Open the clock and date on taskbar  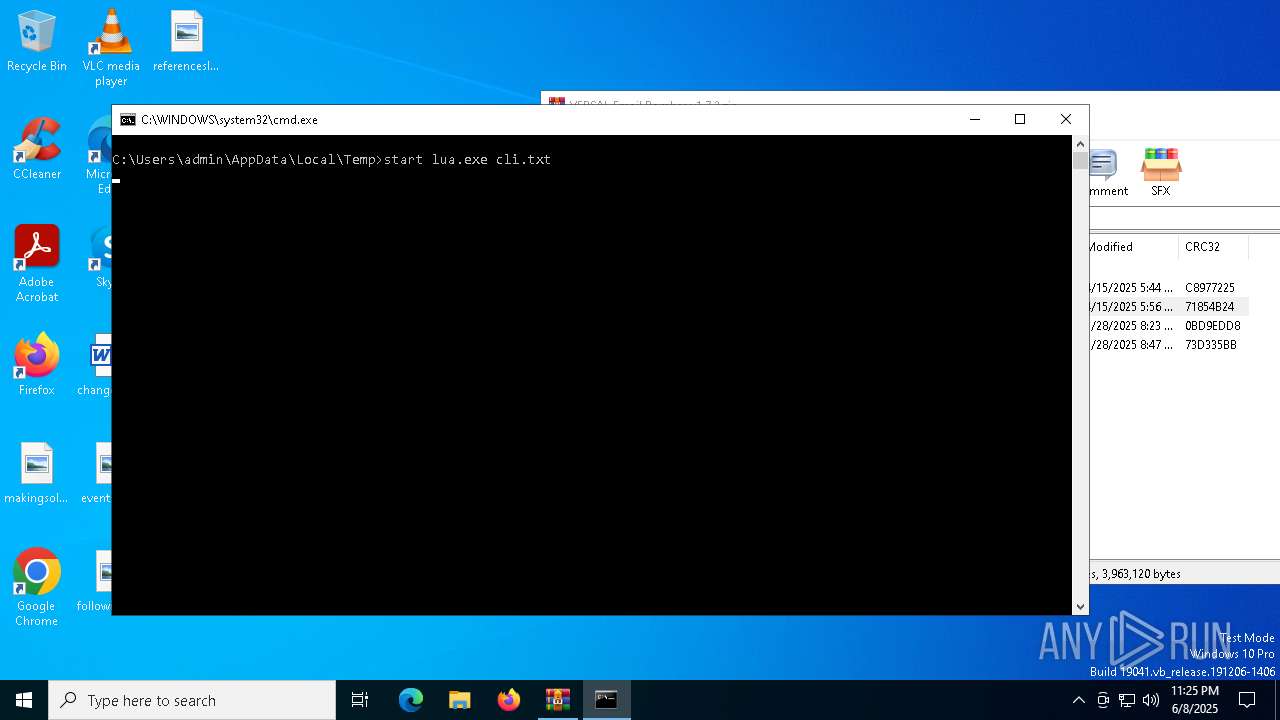click(x=1194, y=700)
